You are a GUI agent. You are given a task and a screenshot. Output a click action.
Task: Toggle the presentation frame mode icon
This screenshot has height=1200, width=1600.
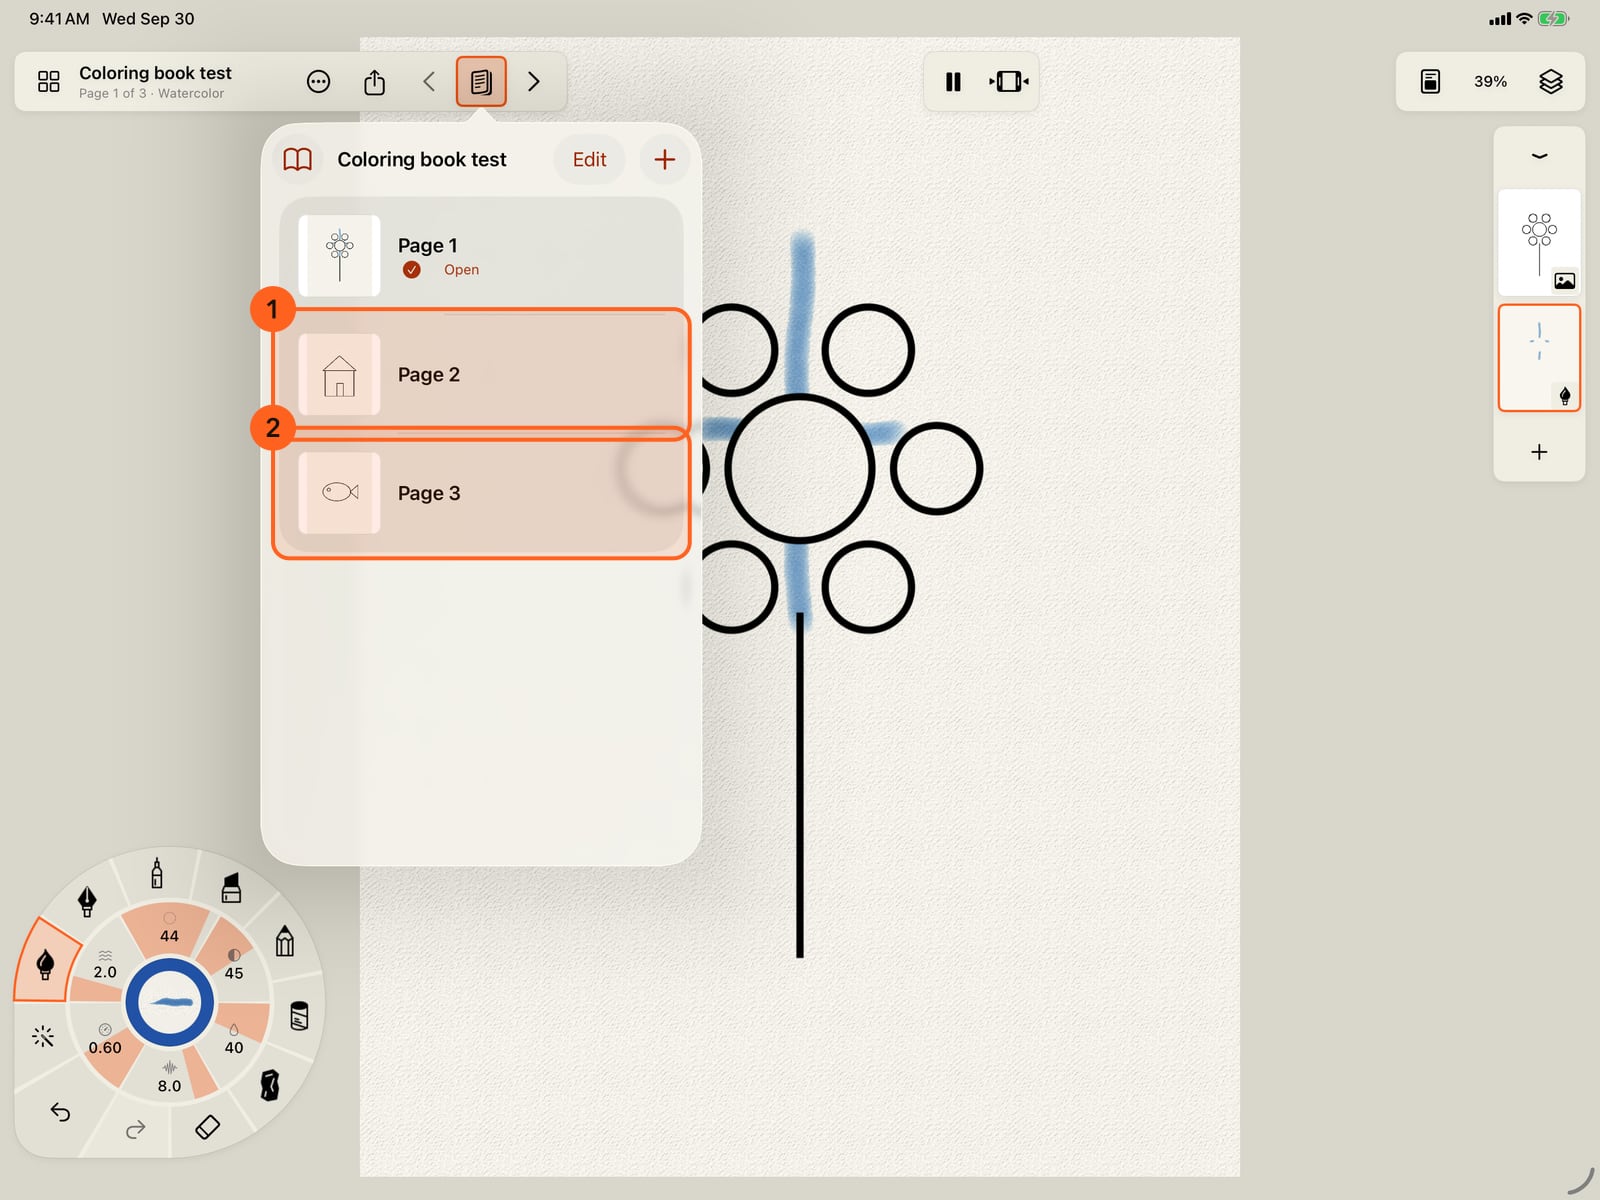tap(1008, 82)
